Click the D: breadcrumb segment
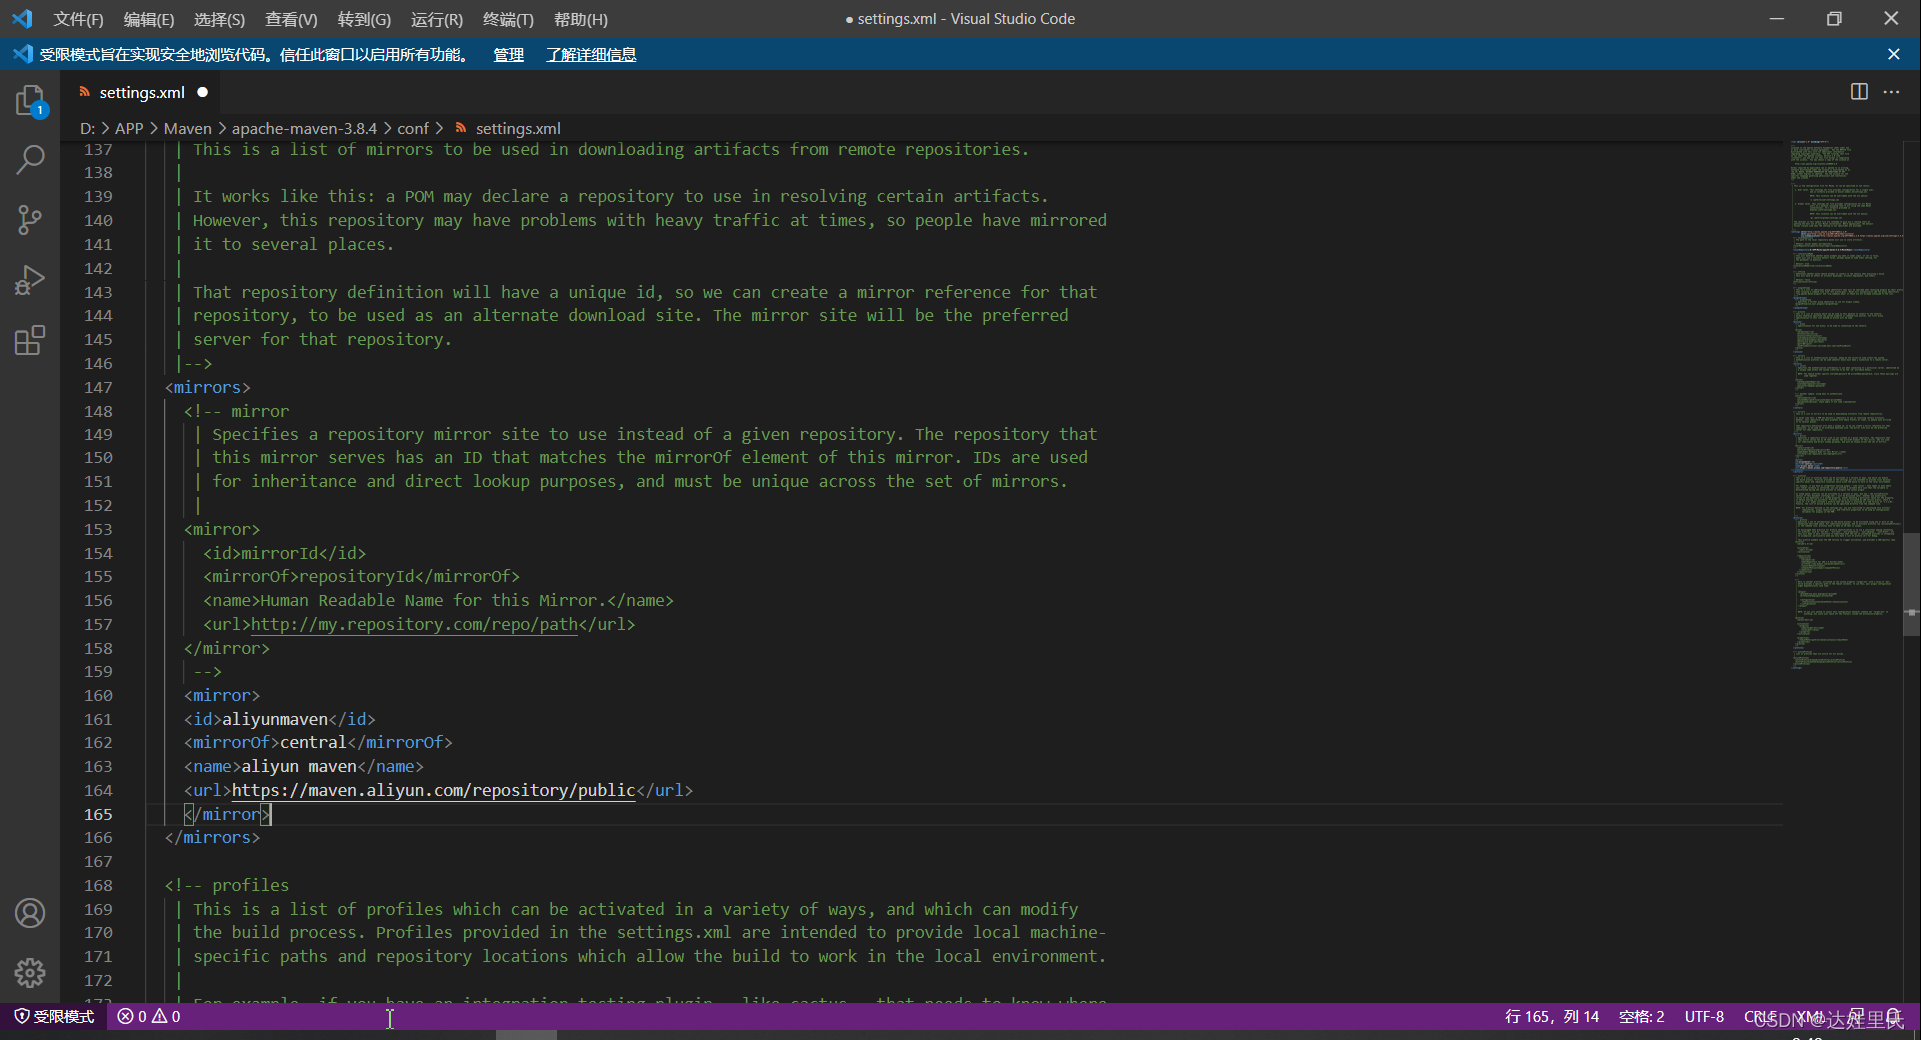Image resolution: width=1921 pixels, height=1040 pixels. tap(87, 128)
